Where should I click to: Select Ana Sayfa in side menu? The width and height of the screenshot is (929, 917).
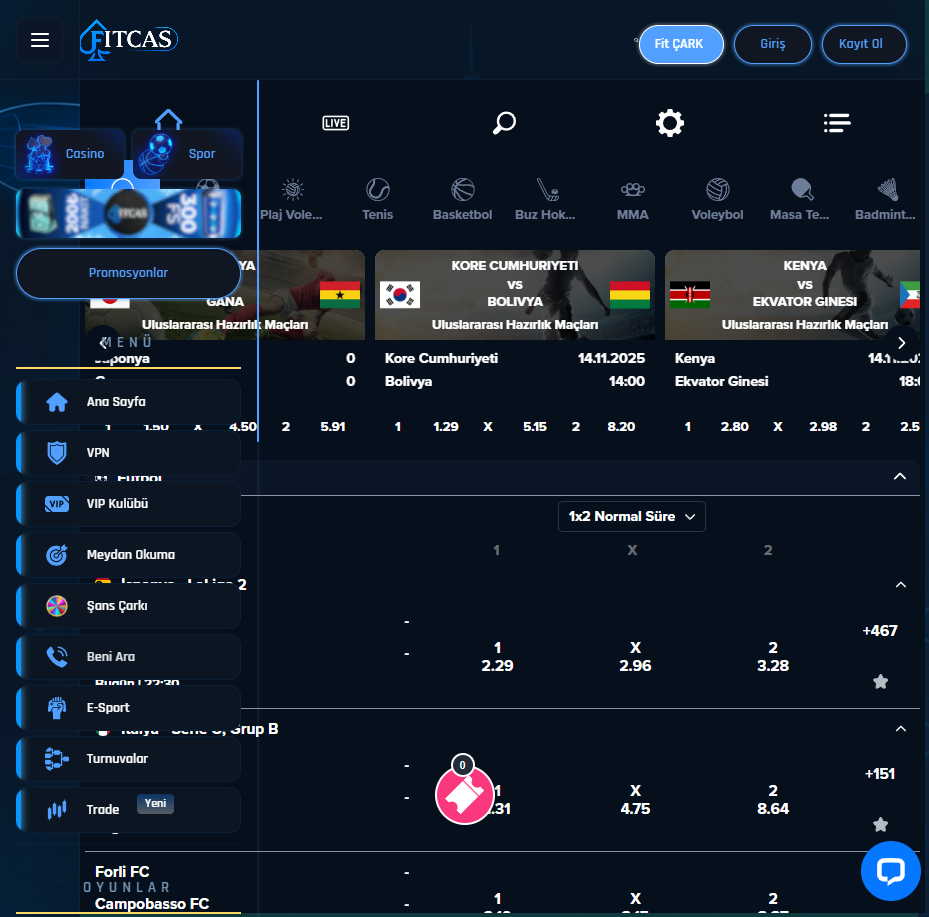pos(128,402)
